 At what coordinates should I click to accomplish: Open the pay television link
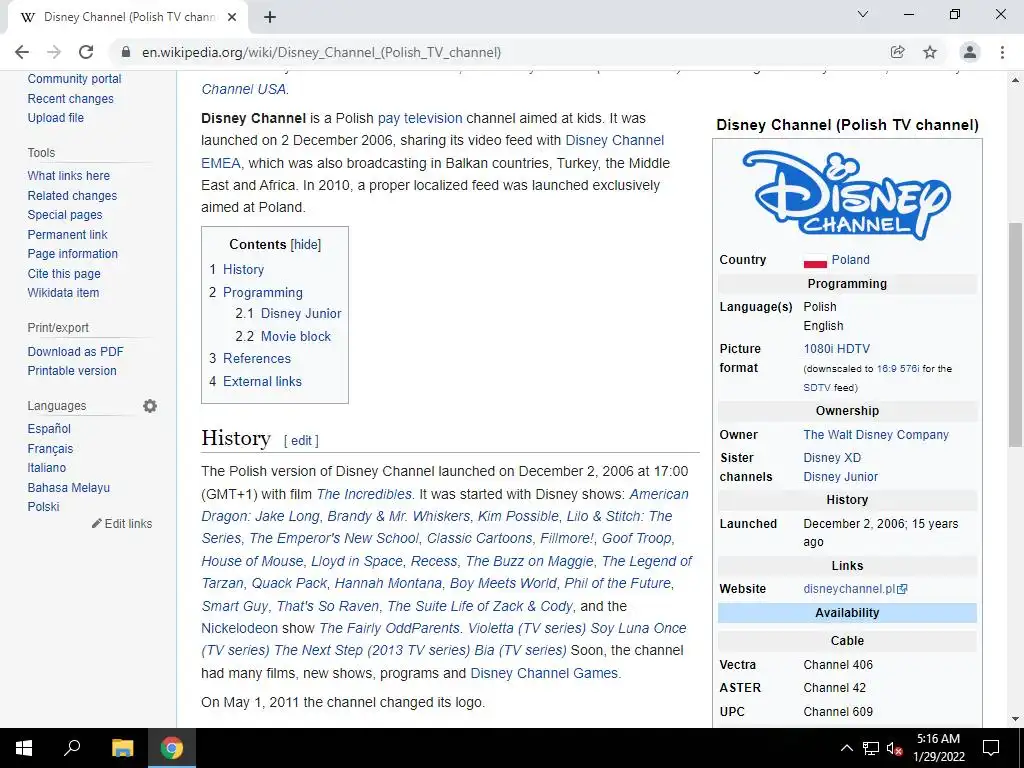[420, 118]
